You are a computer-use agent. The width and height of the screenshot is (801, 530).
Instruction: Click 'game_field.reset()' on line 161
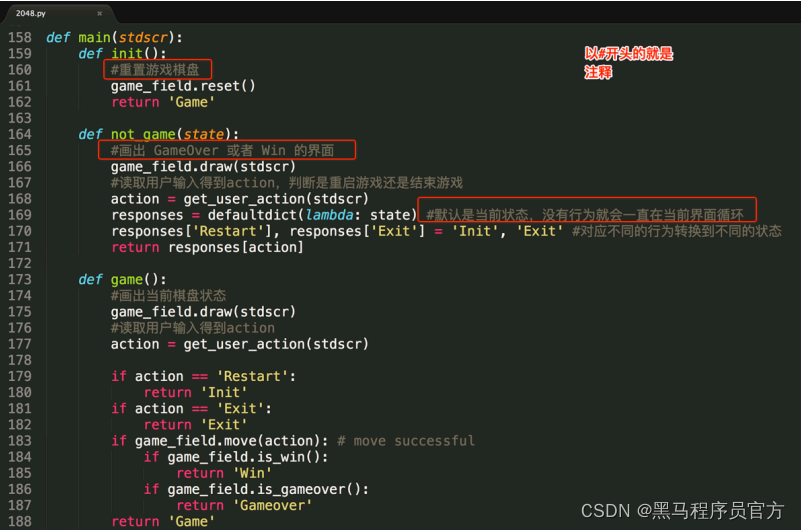183,86
